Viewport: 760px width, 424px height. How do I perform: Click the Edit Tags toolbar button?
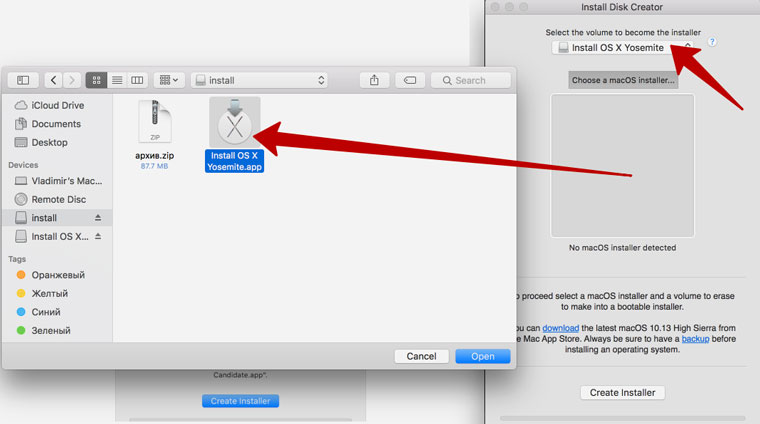410,80
